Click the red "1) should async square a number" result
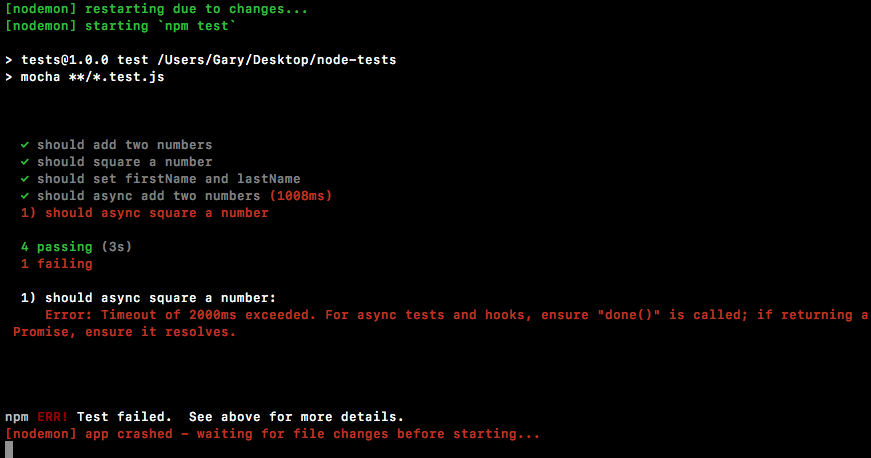The width and height of the screenshot is (871, 458). point(145,213)
